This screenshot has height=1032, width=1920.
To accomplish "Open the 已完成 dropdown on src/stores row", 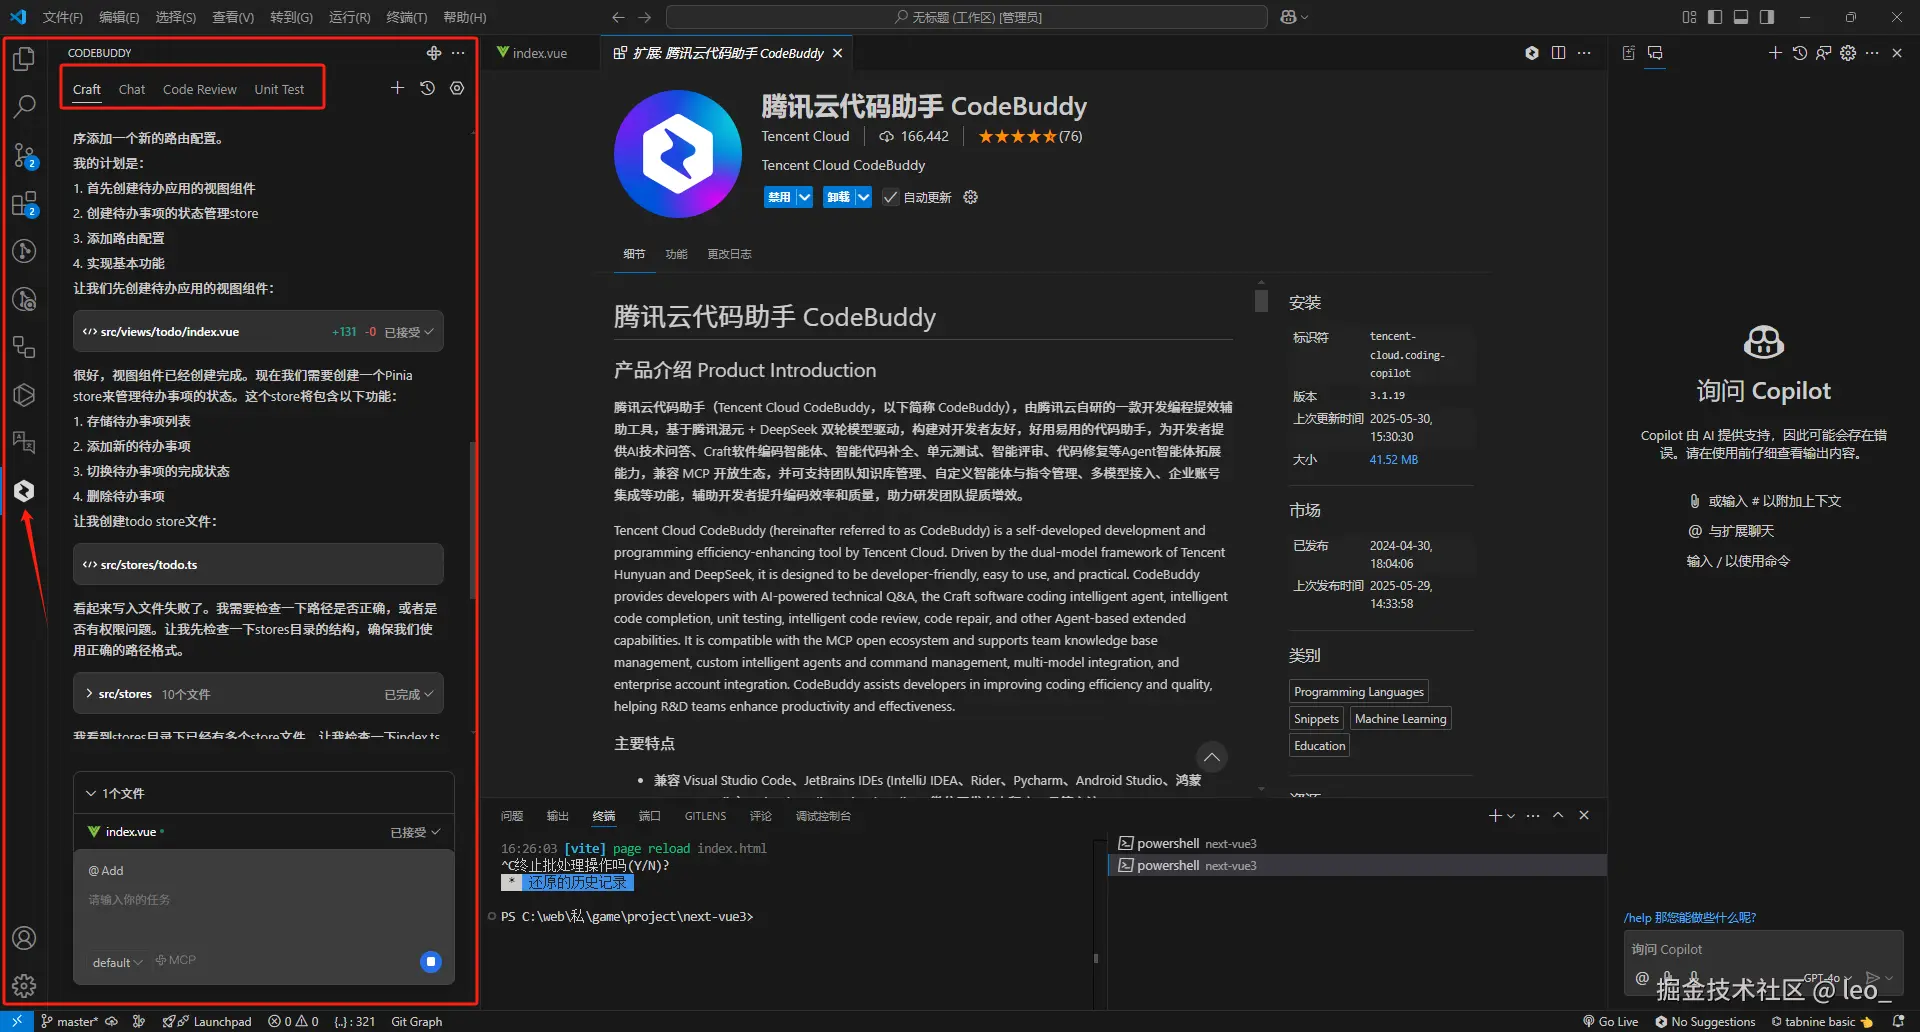I will (409, 694).
